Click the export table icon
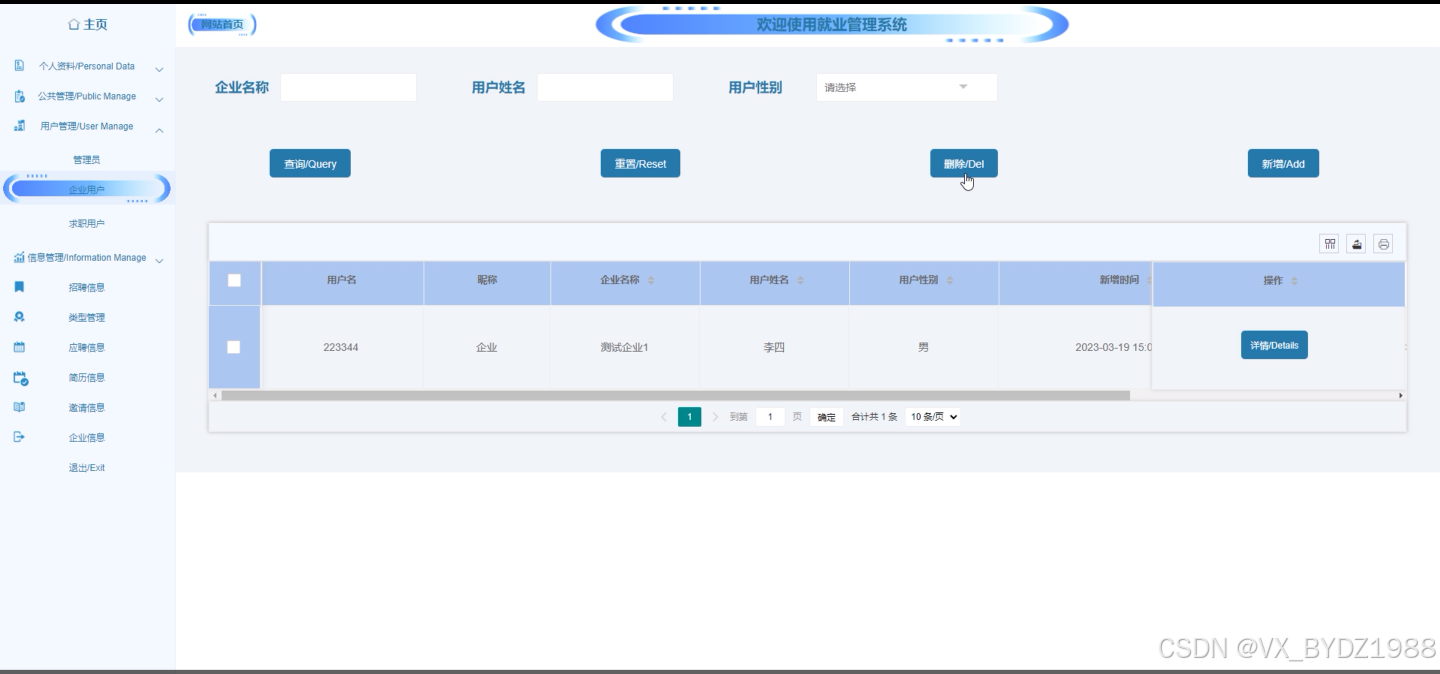Screen dimensions: 1440x674 [x=1356, y=244]
